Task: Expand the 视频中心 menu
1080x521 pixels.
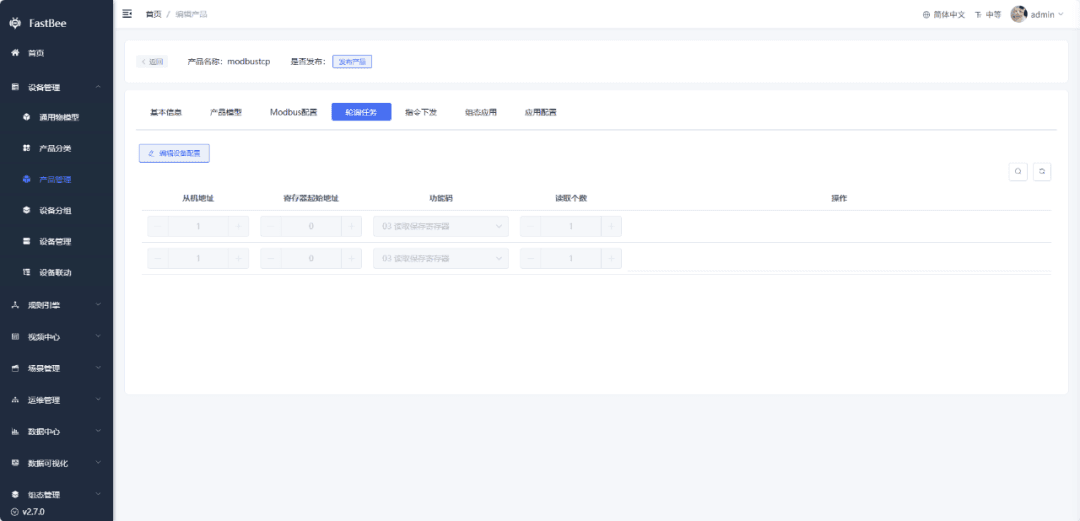Action: click(x=56, y=336)
